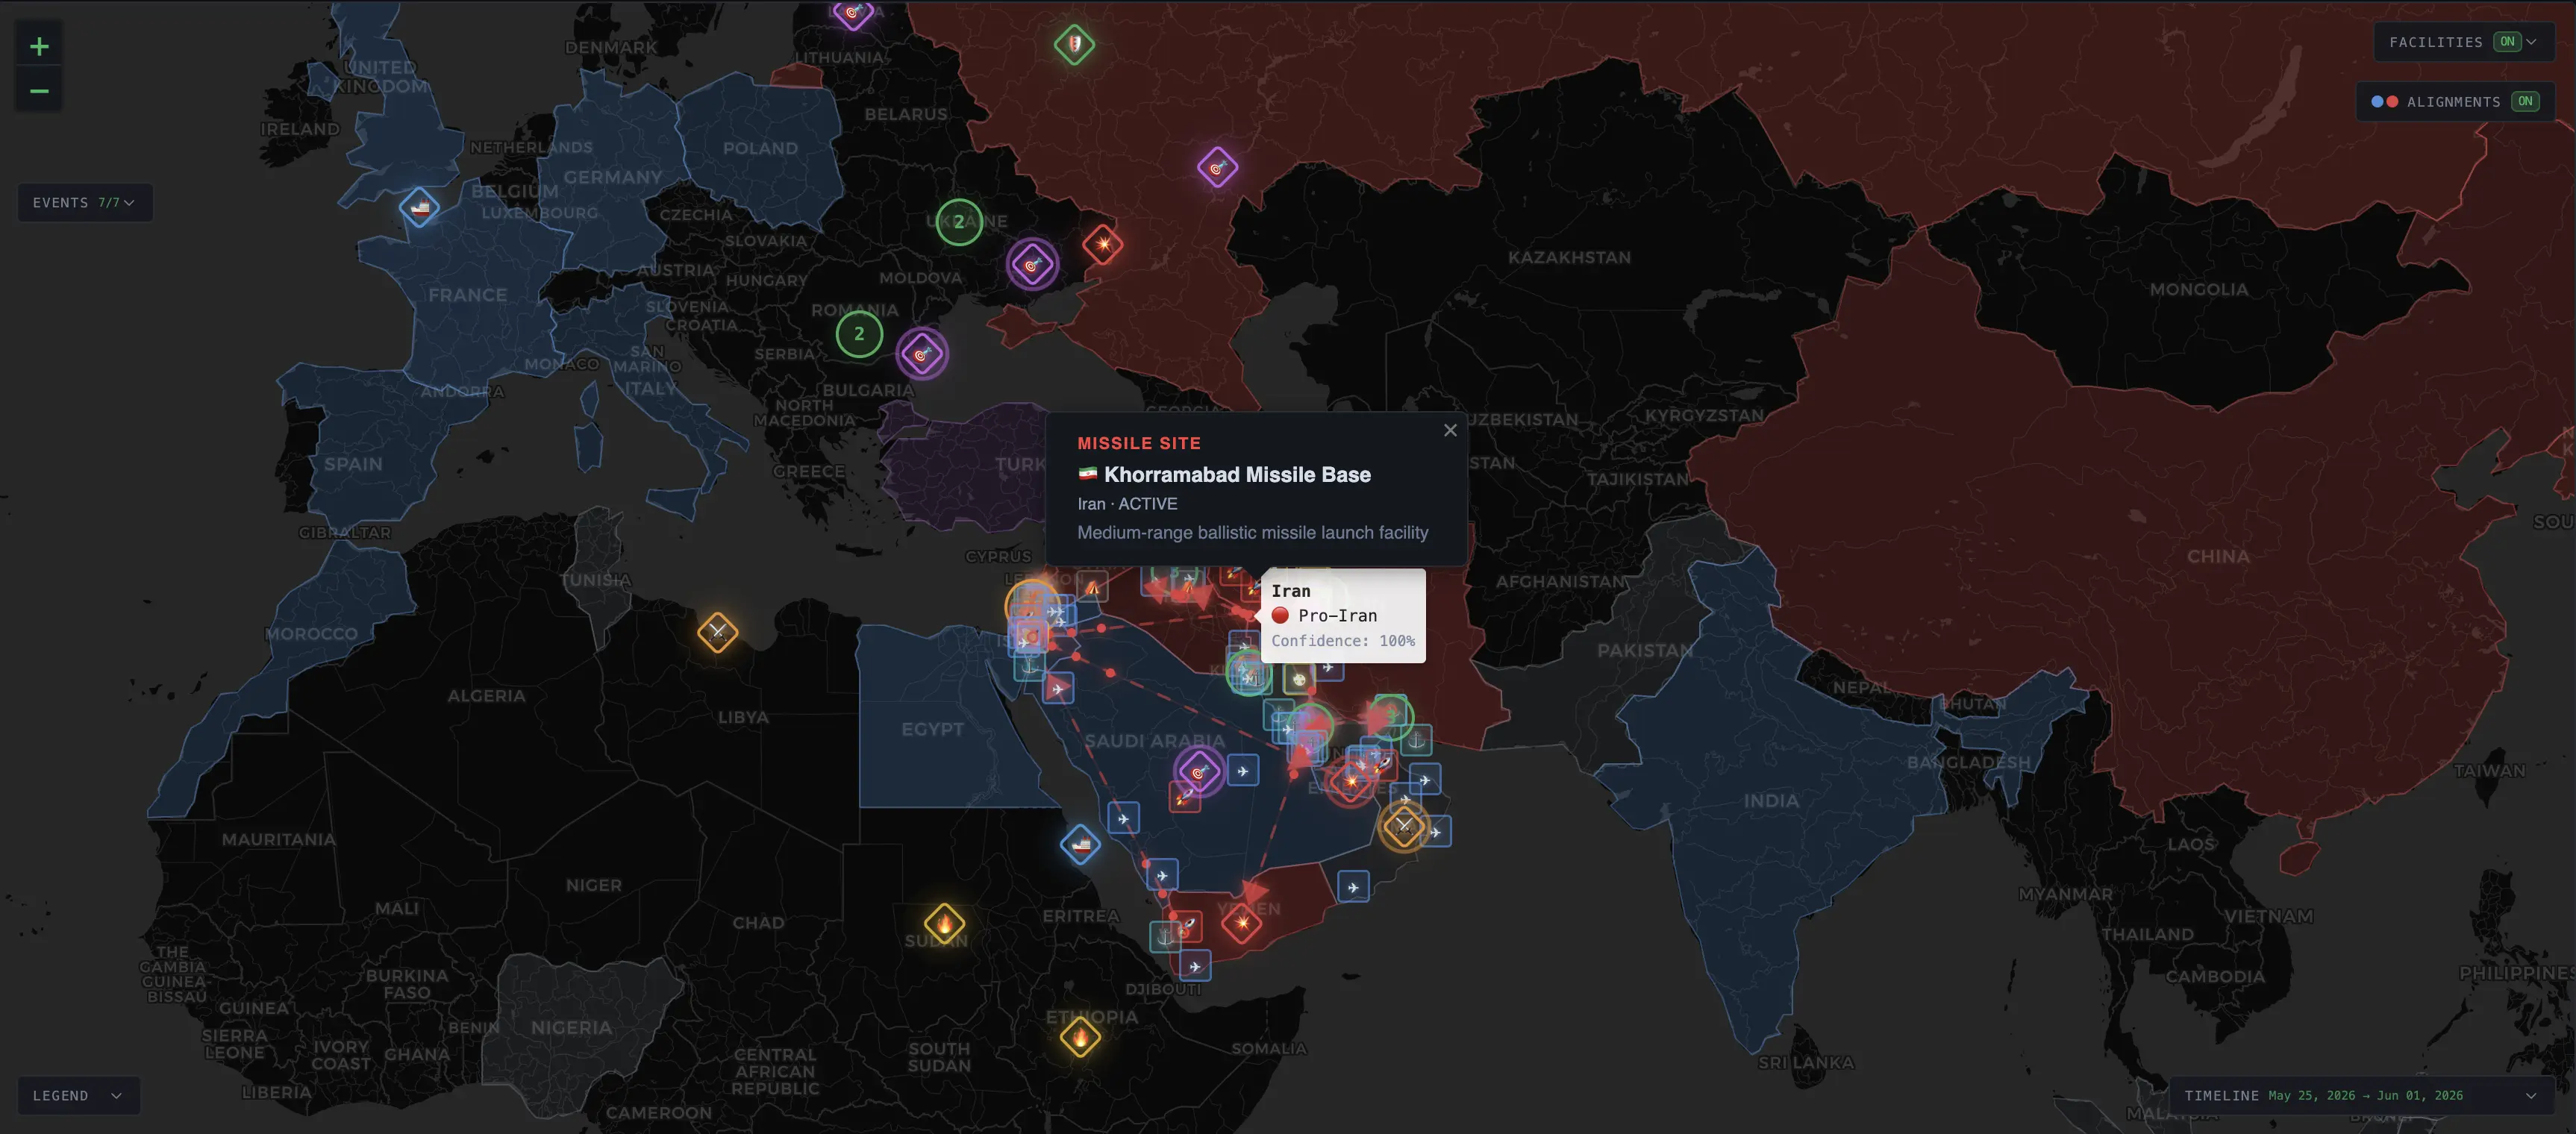Image resolution: width=2576 pixels, height=1134 pixels.
Task: Click the ship marker near the English Channel
Action: [x=419, y=208]
